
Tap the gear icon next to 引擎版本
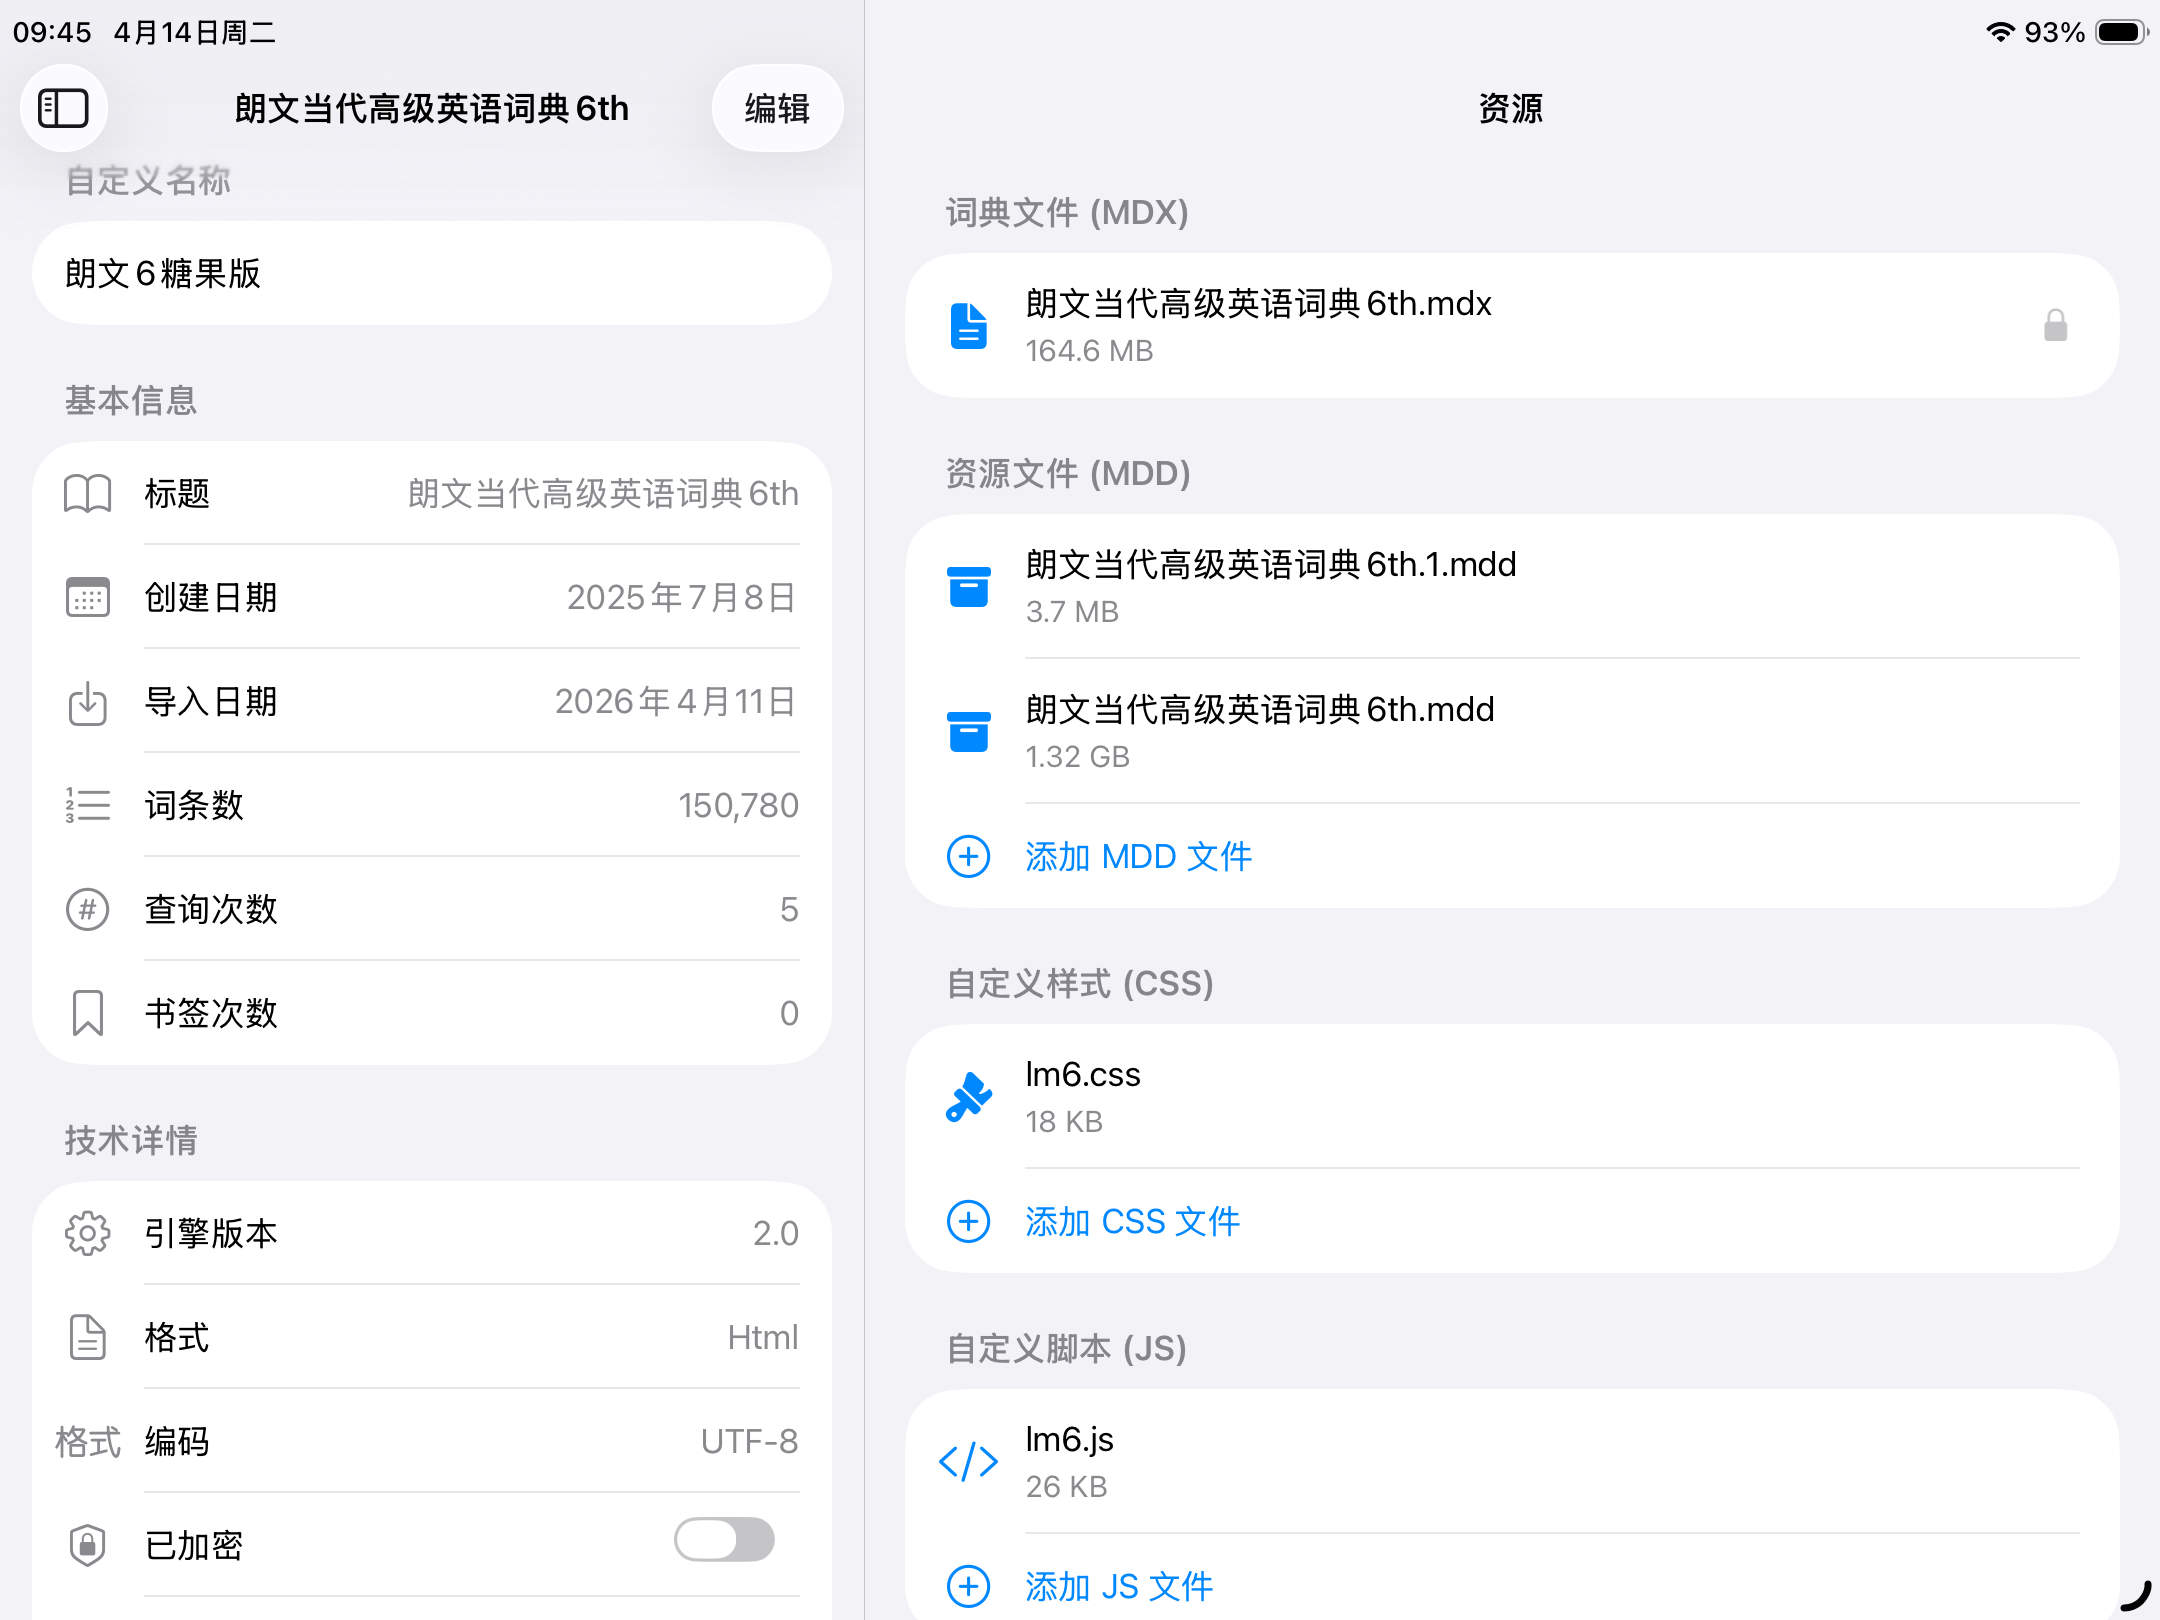(x=87, y=1233)
